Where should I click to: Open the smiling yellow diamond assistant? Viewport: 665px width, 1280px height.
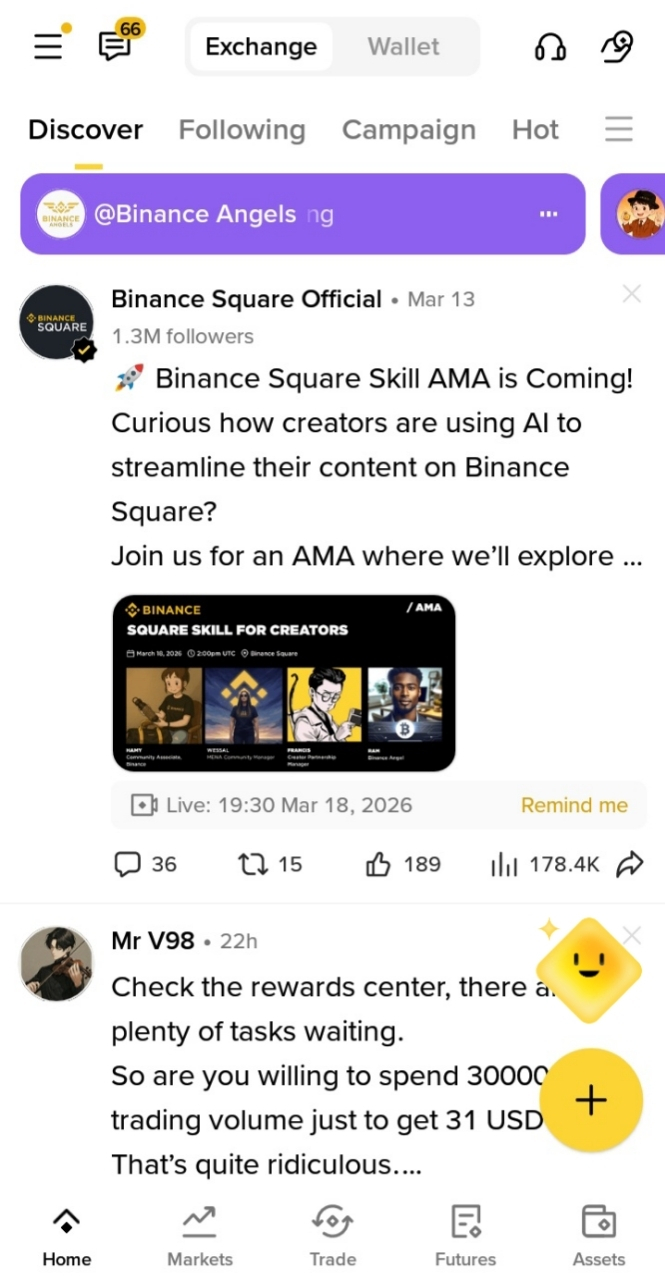588,967
